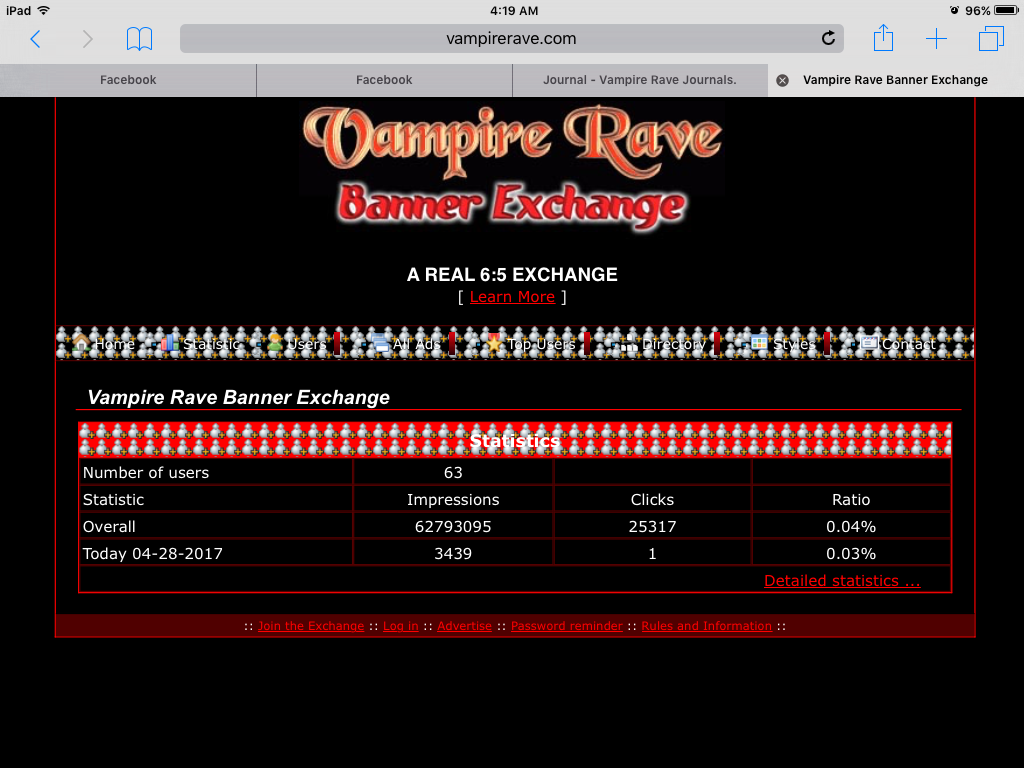Viewport: 1024px width, 768px height.
Task: Open Rules and Information link
Action: tap(707, 626)
